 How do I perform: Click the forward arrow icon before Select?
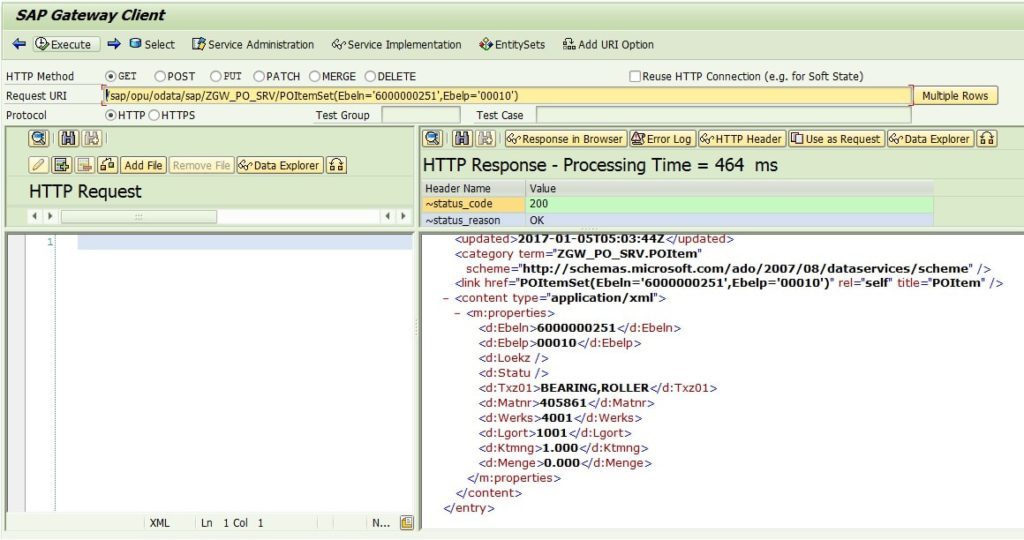[114, 44]
